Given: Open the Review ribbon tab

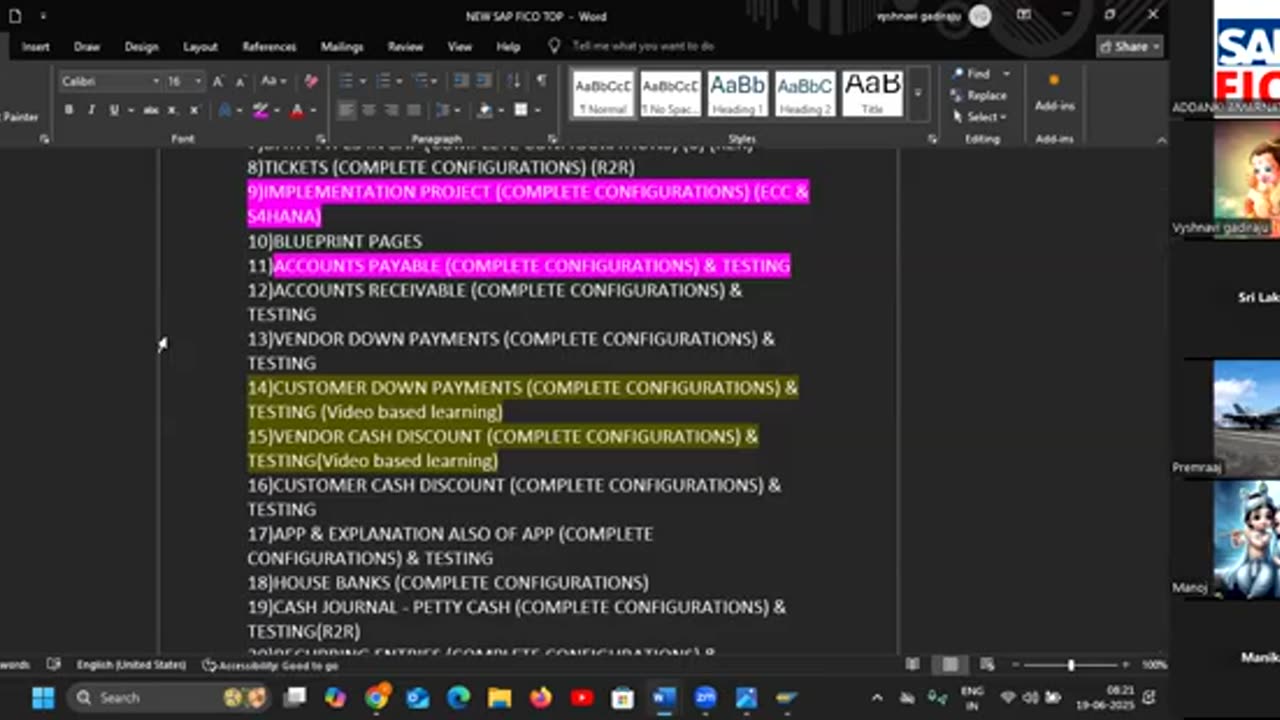Looking at the screenshot, I should [x=405, y=46].
